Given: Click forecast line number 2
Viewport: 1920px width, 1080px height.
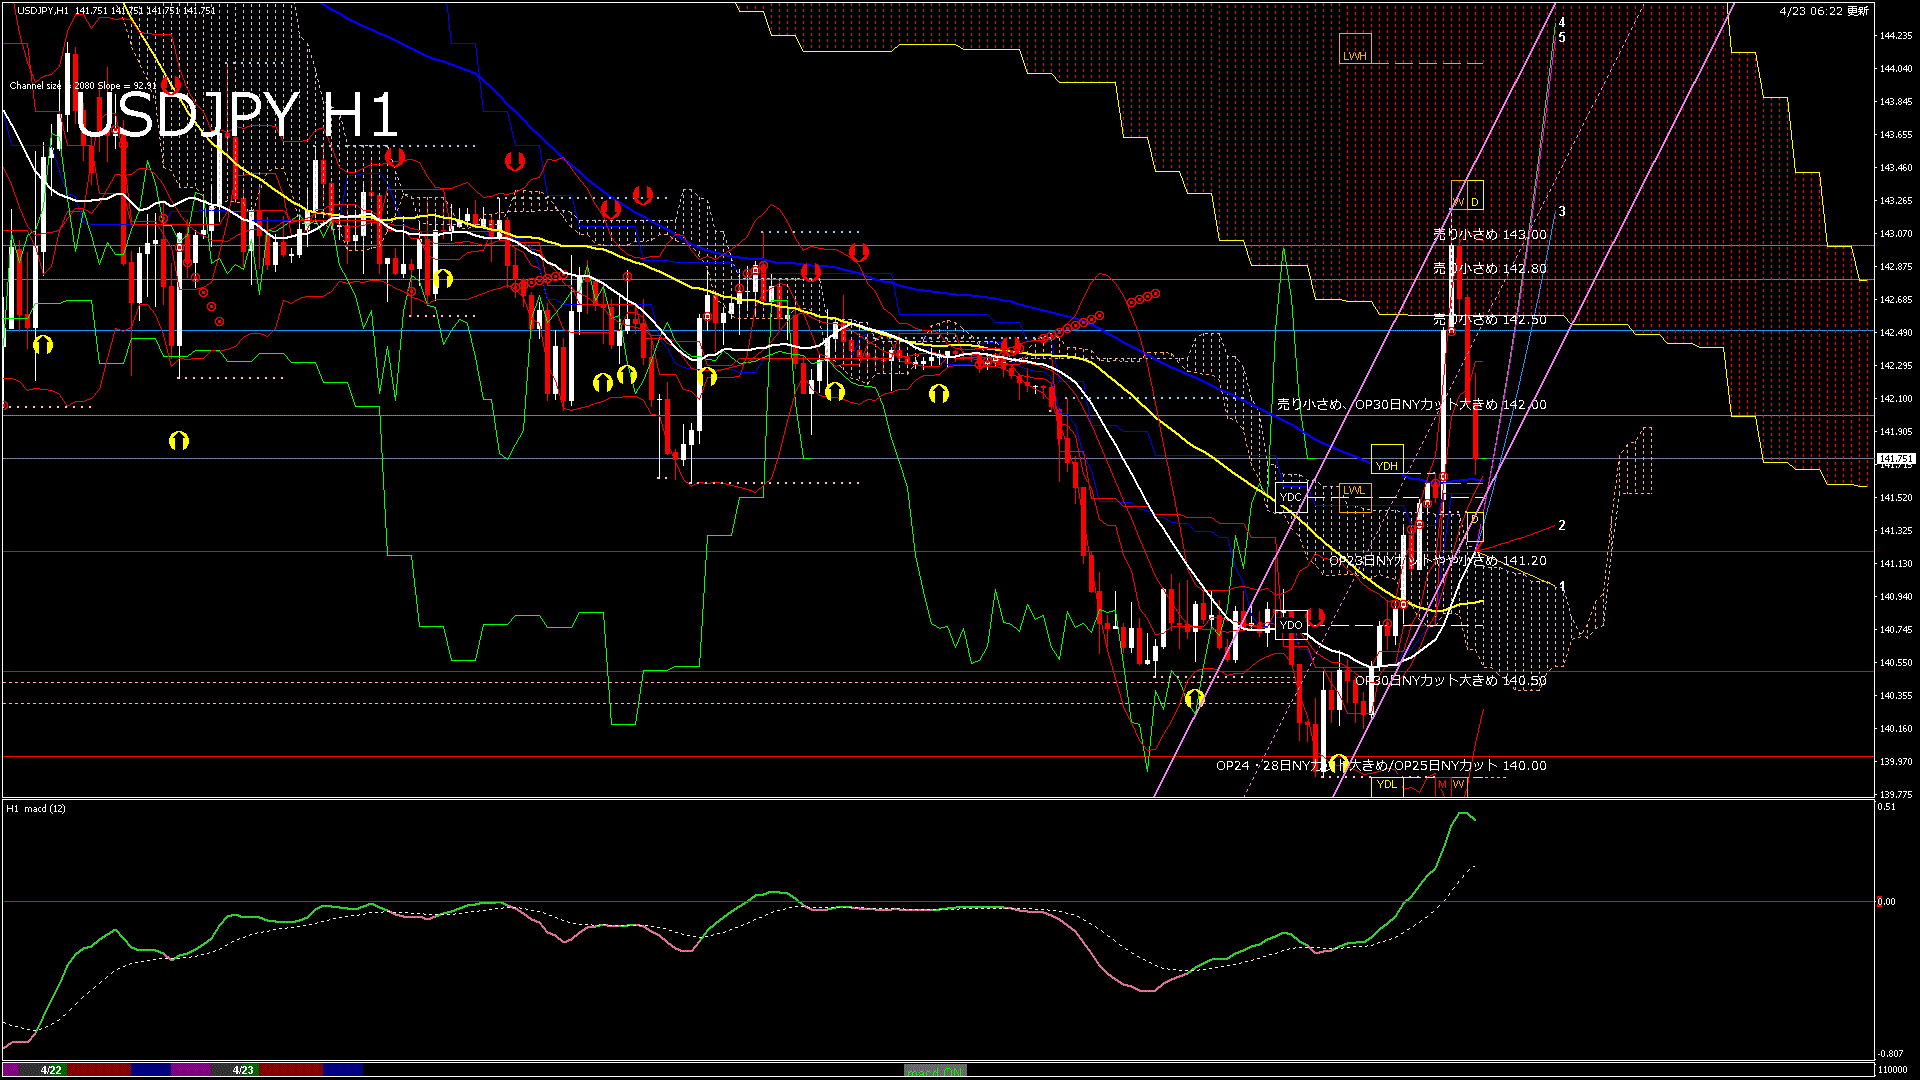Looking at the screenshot, I should pyautogui.click(x=1562, y=525).
